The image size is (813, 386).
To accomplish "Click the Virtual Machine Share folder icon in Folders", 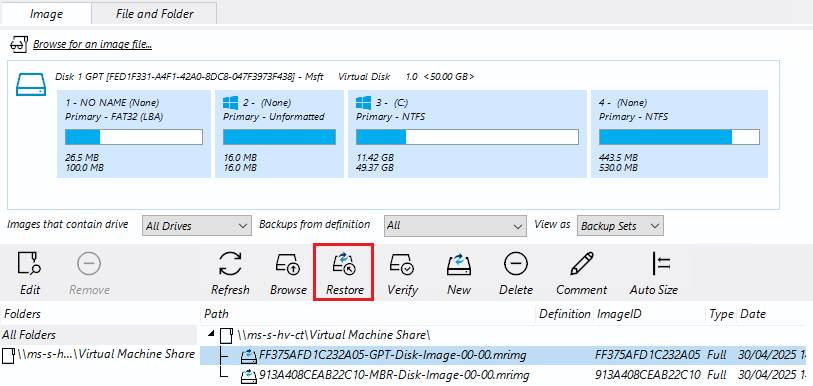I will point(8,355).
